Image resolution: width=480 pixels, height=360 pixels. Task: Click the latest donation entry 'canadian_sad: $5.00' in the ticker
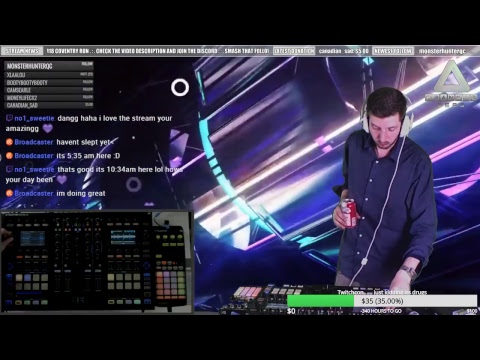(x=343, y=51)
